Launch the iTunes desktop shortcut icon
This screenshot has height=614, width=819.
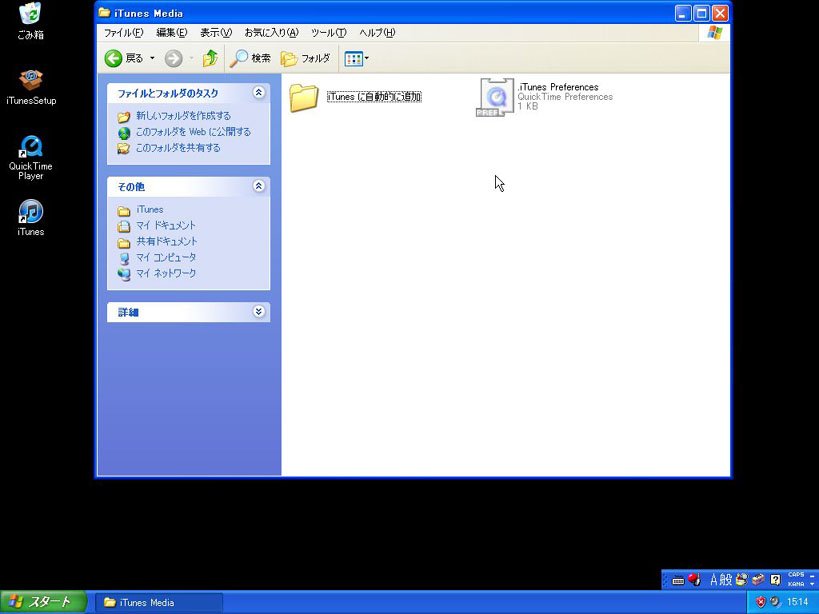pos(31,218)
